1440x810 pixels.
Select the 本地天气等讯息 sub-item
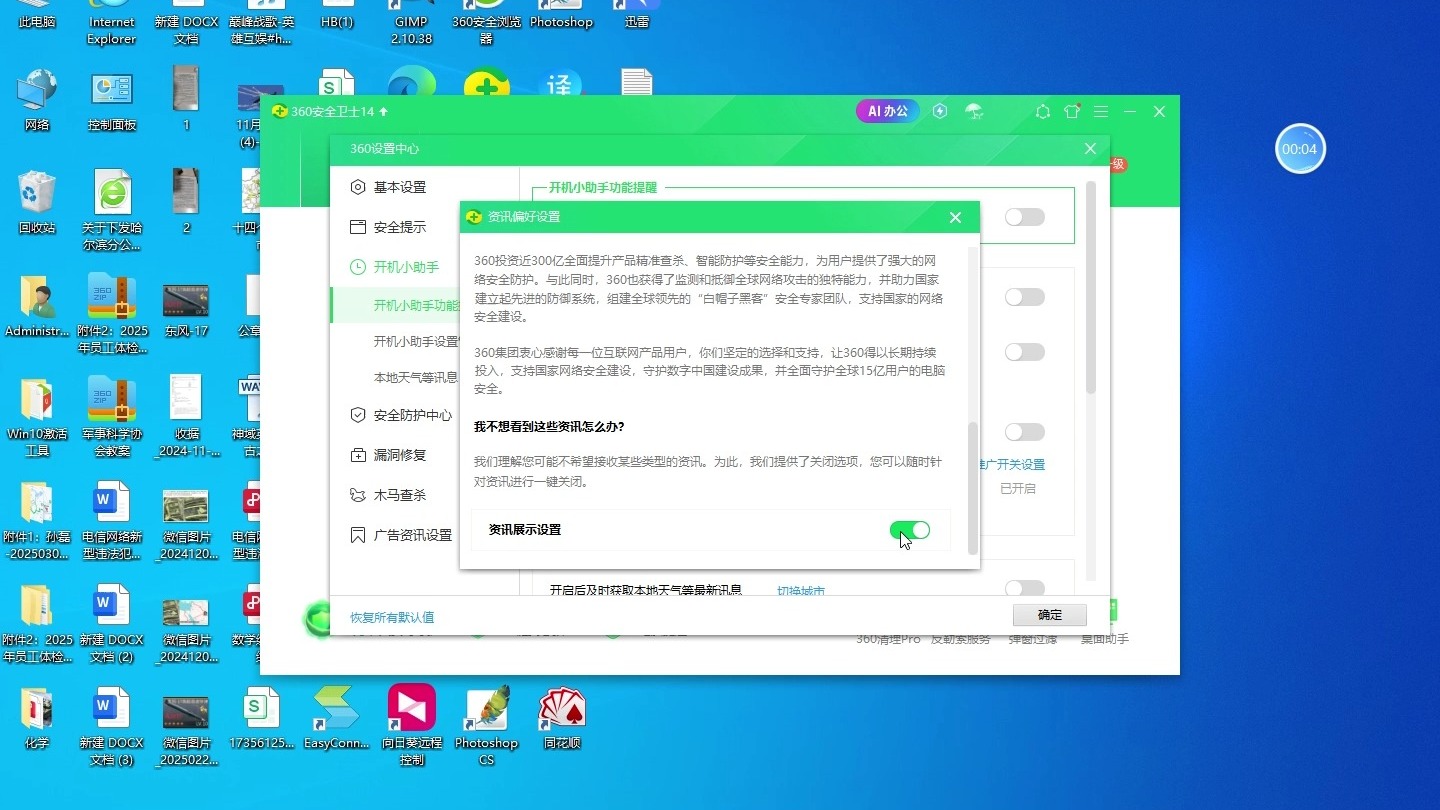point(415,377)
